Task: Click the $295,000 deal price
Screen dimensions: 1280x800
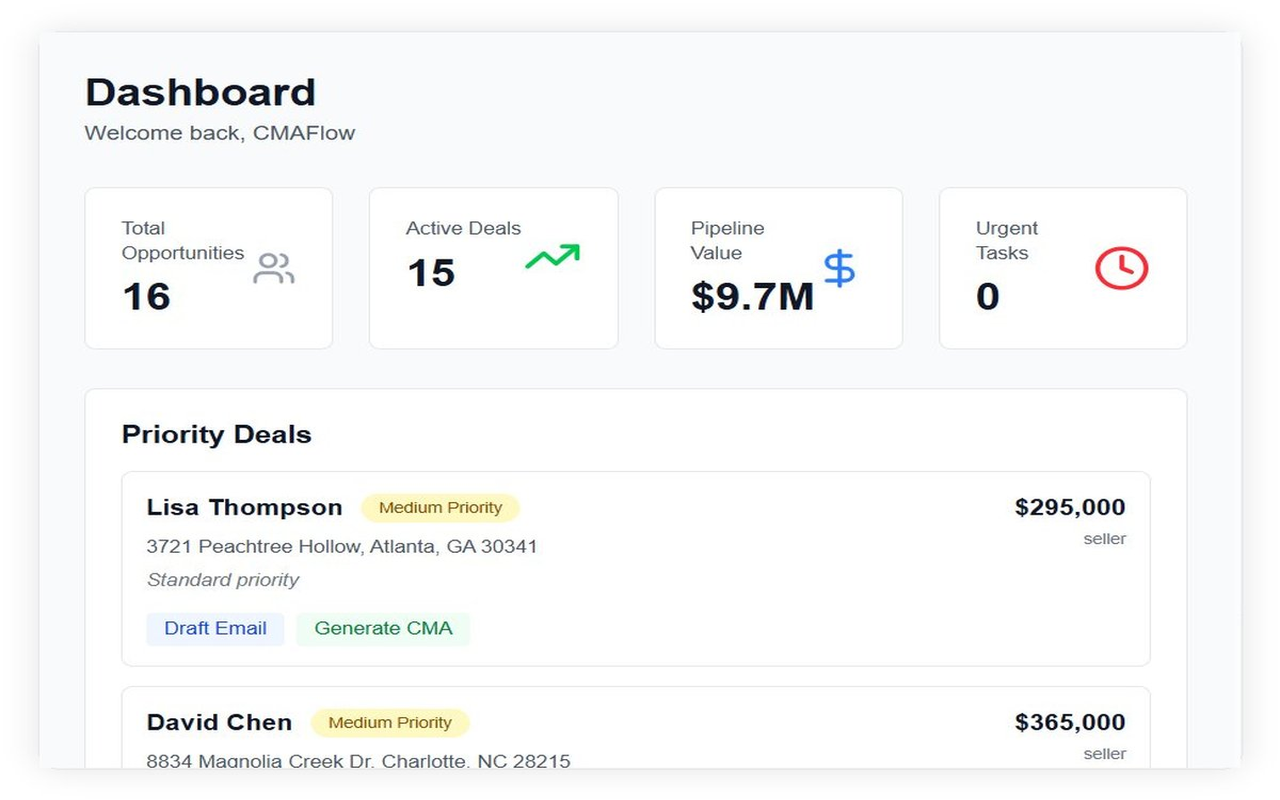Action: pos(1070,508)
